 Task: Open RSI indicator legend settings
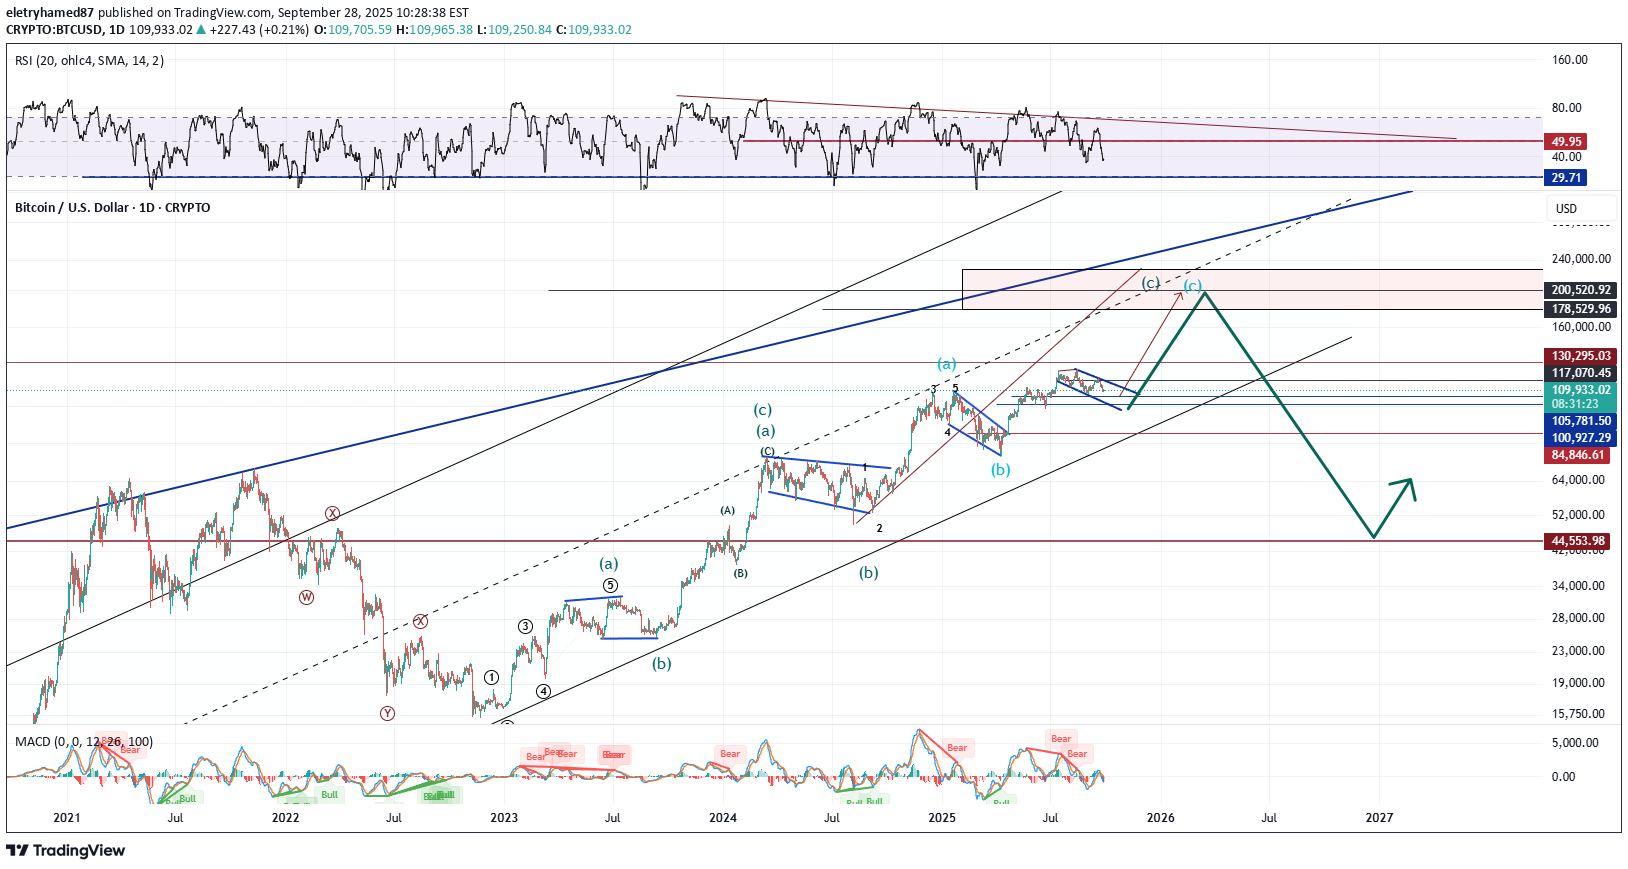90,61
